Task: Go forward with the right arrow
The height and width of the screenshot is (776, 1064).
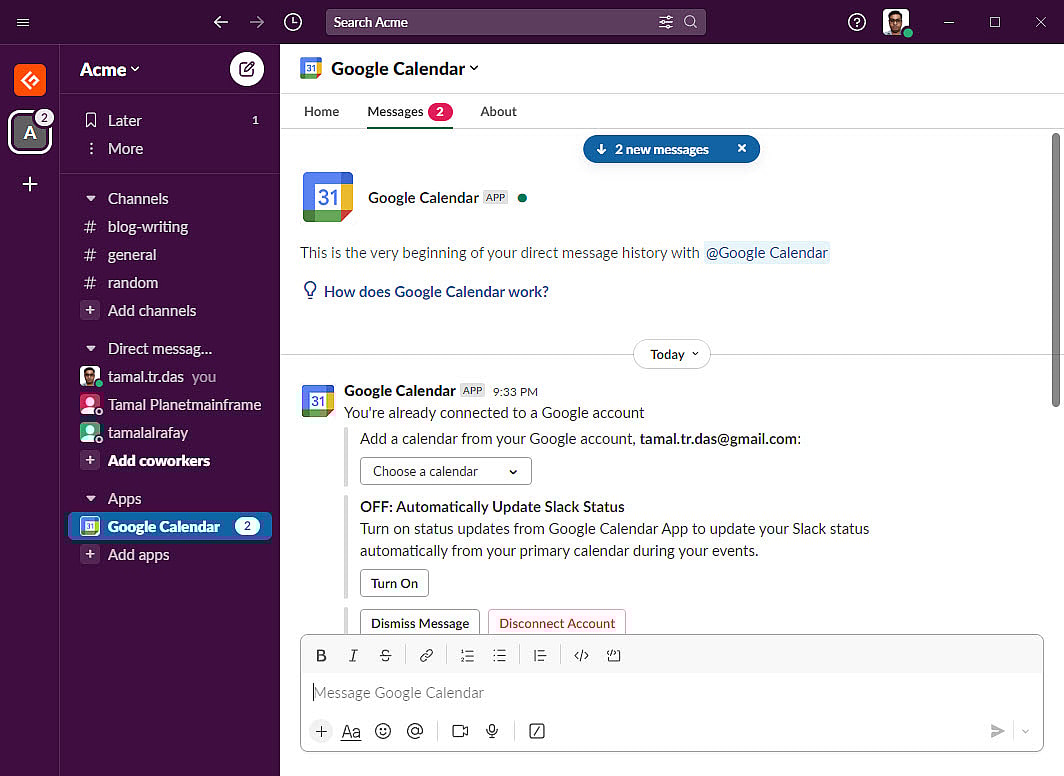Action: click(256, 22)
